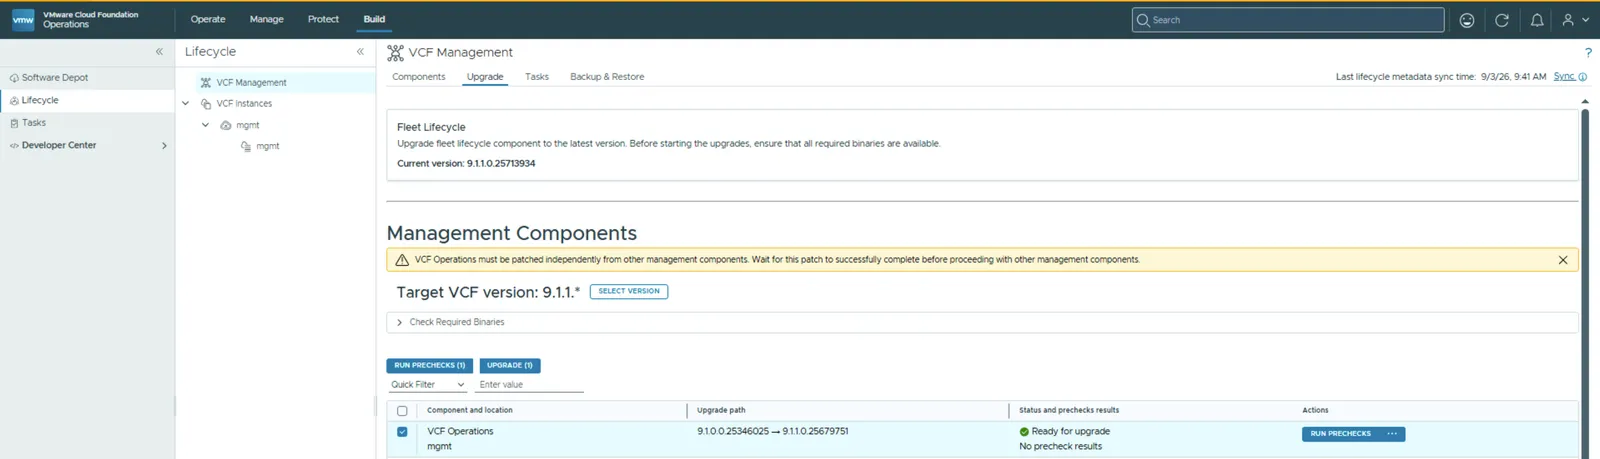Switch to the Components tab
The height and width of the screenshot is (459, 1600).
(419, 77)
